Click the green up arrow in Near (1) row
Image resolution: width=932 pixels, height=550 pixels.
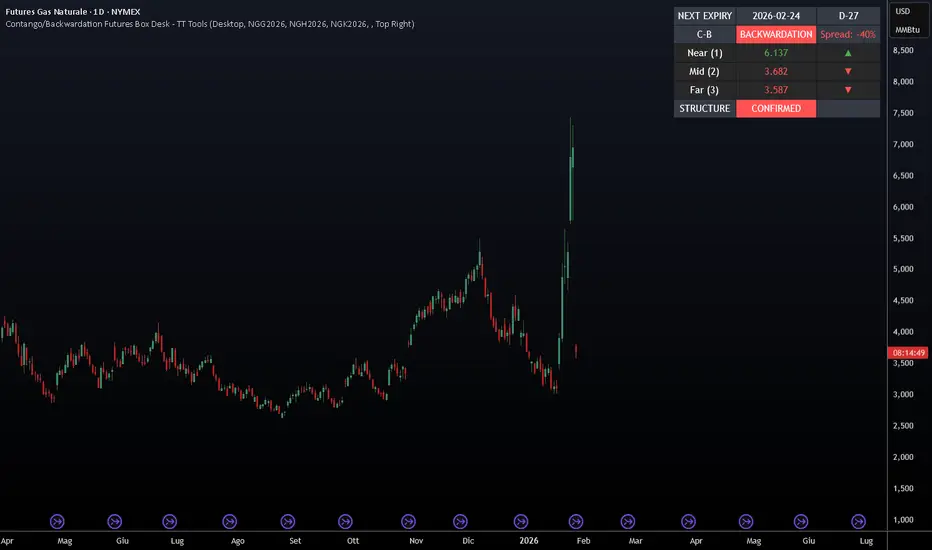(x=848, y=53)
